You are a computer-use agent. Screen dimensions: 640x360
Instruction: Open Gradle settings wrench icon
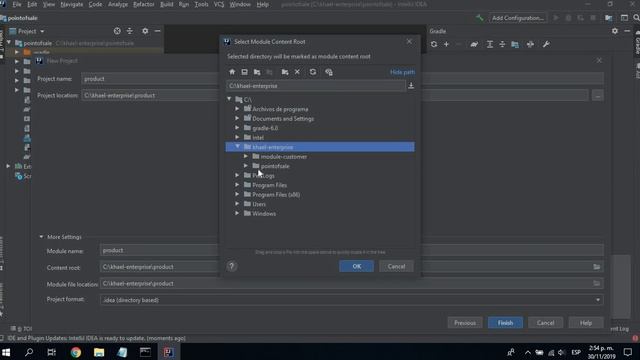[x=546, y=44]
